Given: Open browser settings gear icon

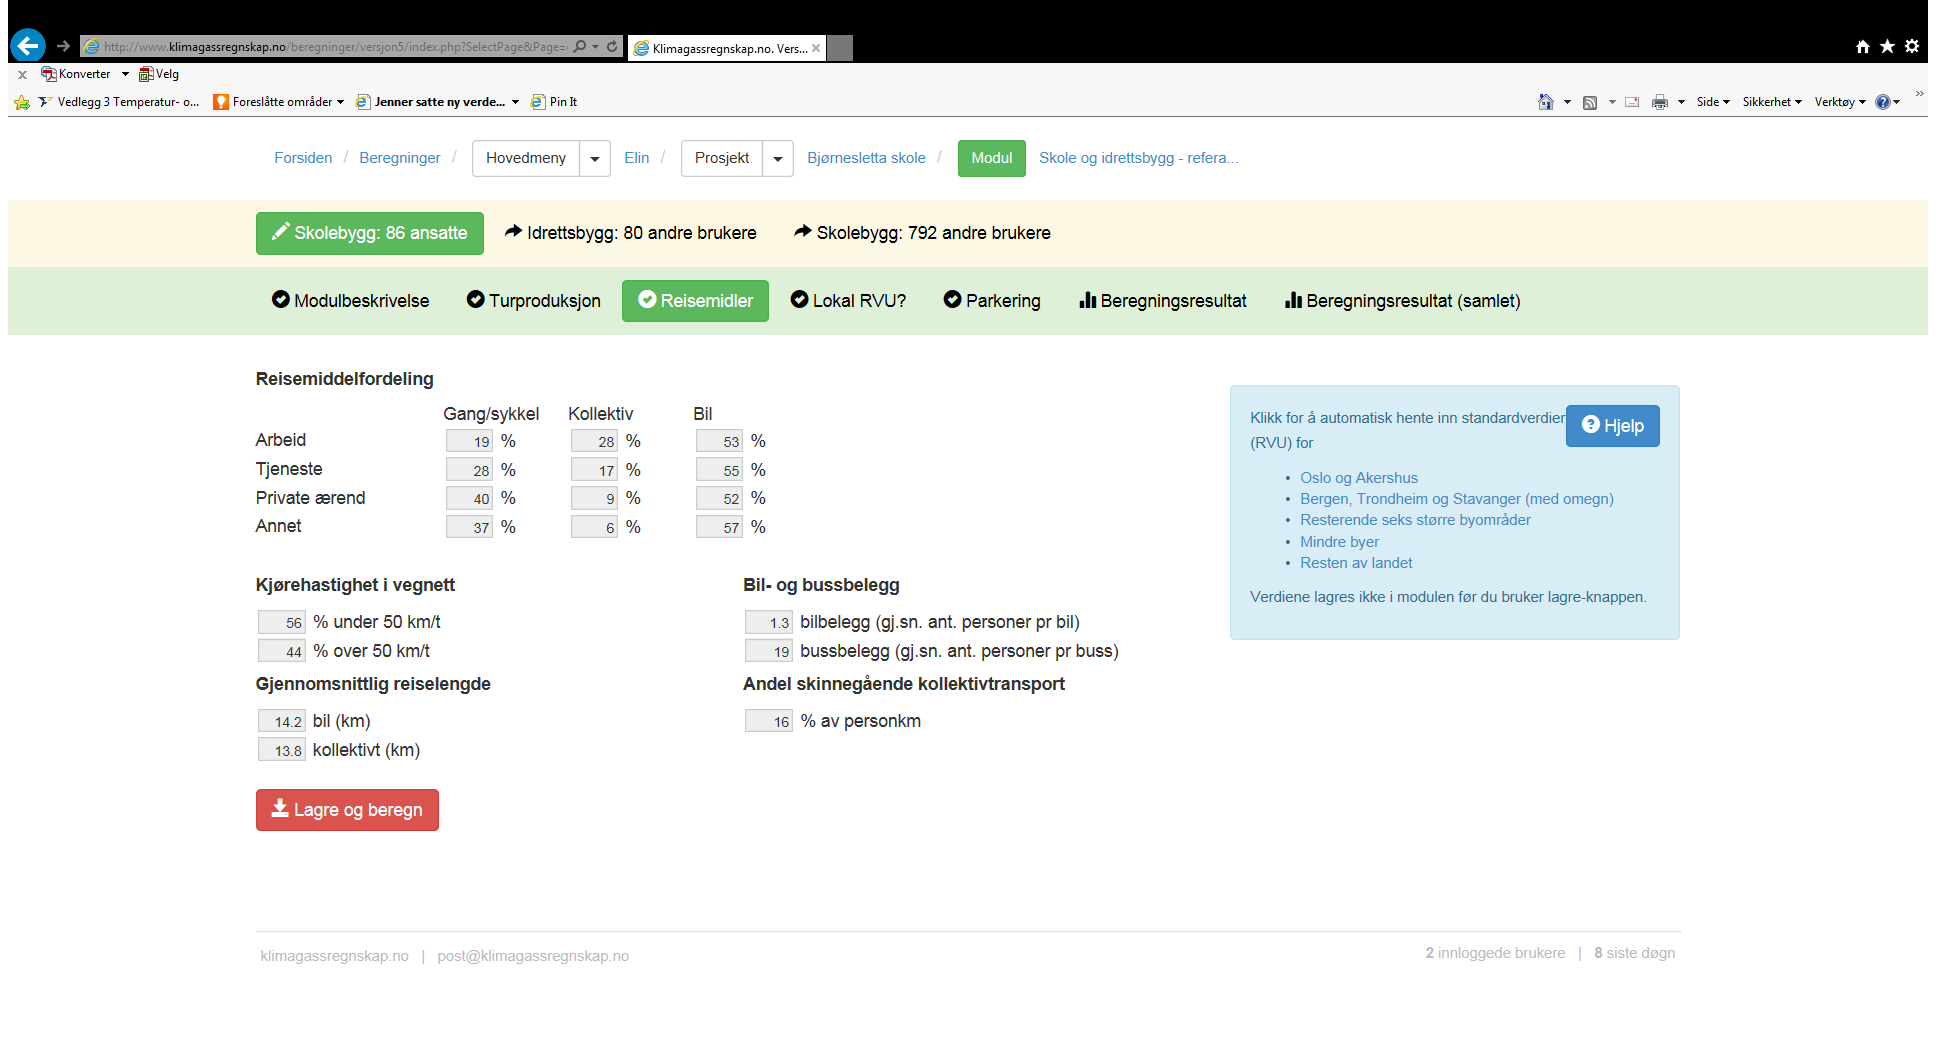Looking at the screenshot, I should pos(1912,47).
